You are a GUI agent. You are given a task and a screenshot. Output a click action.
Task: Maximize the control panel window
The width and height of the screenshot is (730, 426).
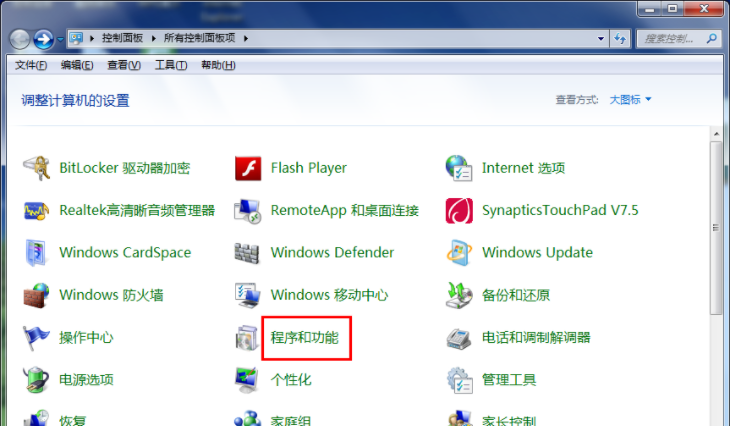(x=672, y=9)
